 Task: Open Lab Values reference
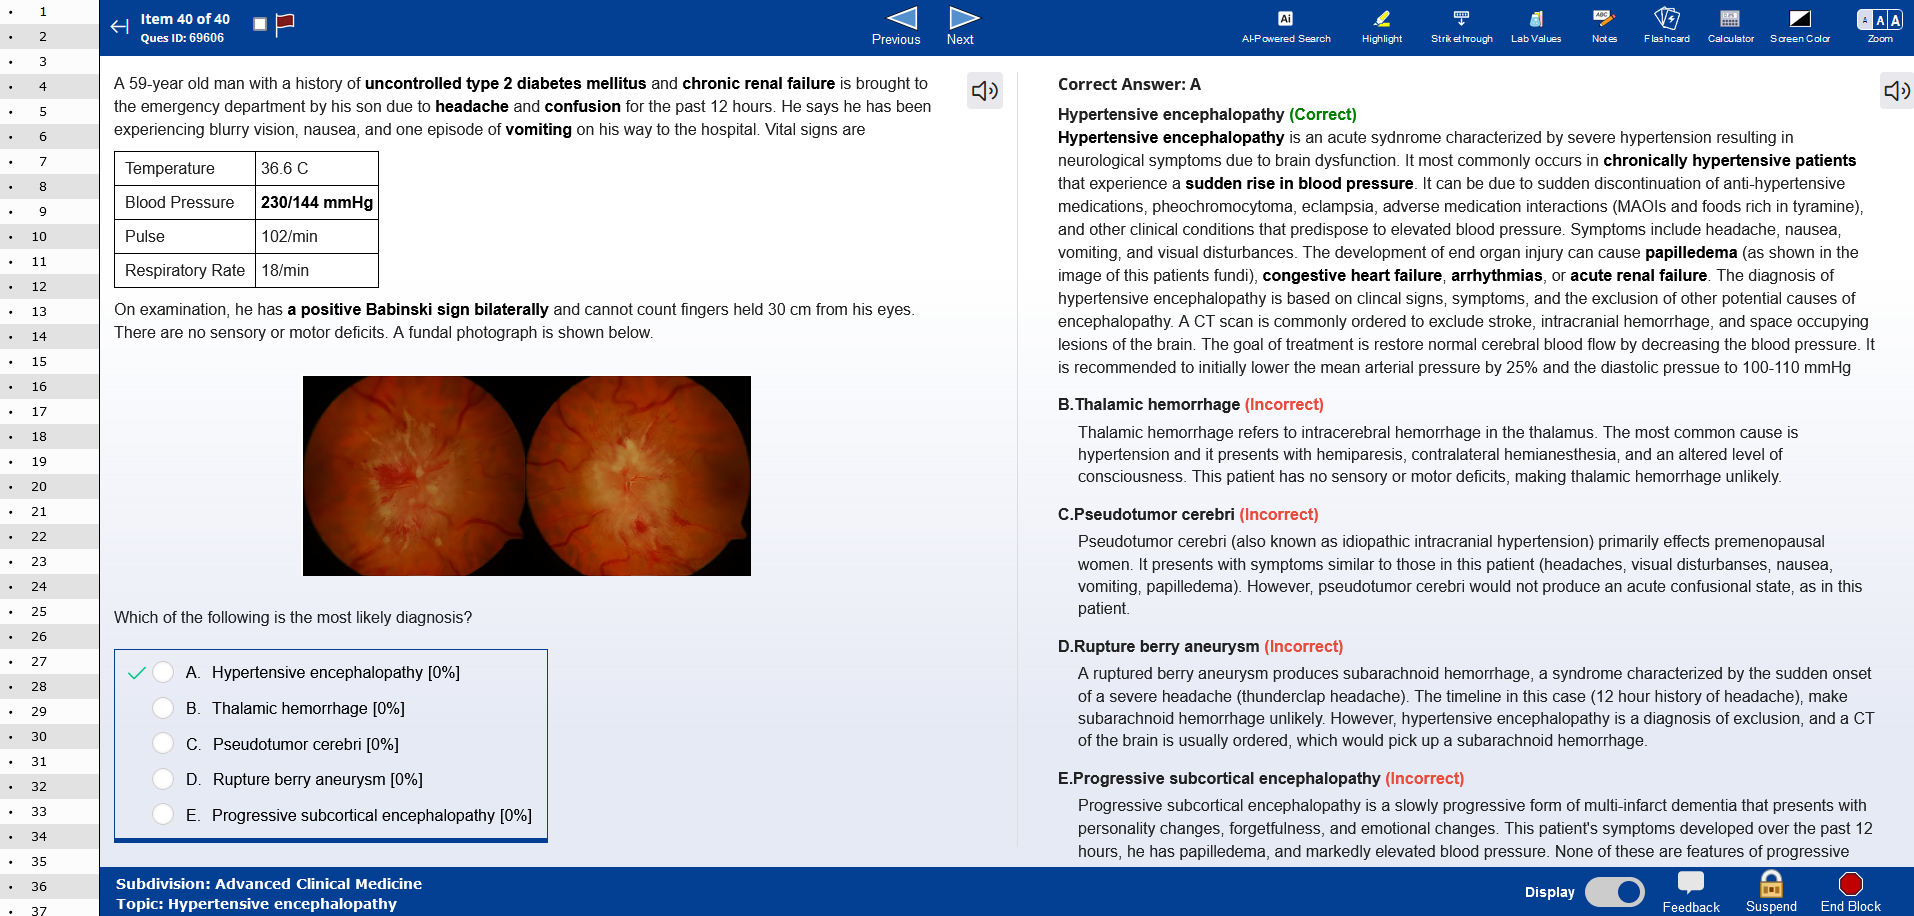point(1536,27)
